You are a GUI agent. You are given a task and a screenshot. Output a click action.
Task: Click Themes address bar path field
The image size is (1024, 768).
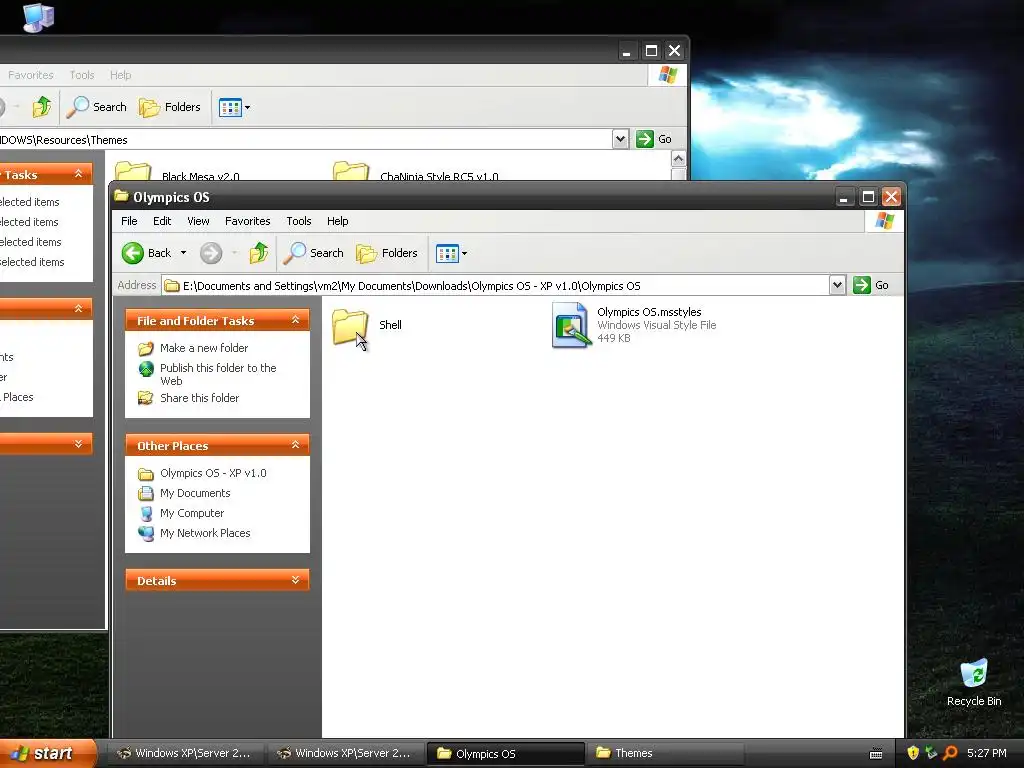point(306,140)
